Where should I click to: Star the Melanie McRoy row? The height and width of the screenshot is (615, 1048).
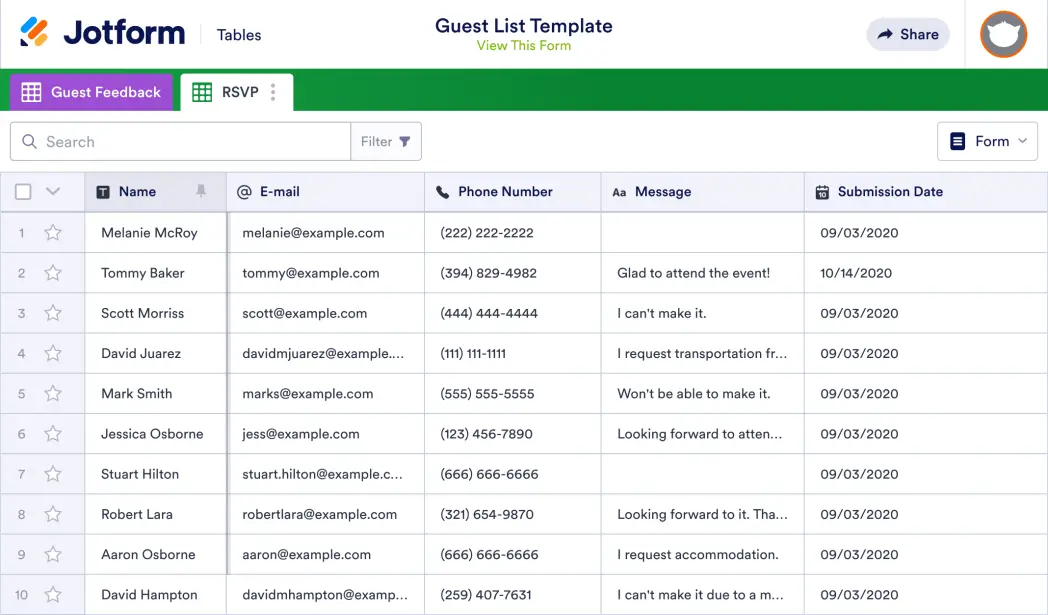click(54, 232)
